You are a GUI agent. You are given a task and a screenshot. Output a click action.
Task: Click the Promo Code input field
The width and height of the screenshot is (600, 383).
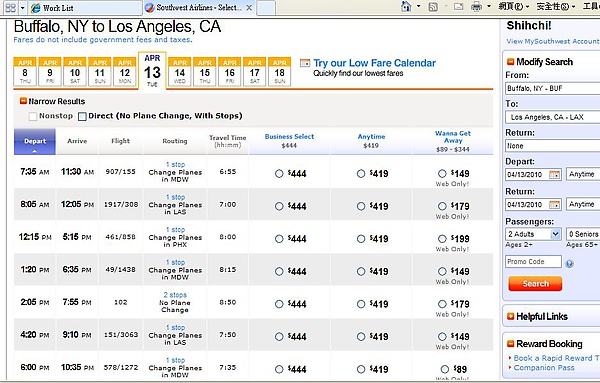tap(533, 262)
